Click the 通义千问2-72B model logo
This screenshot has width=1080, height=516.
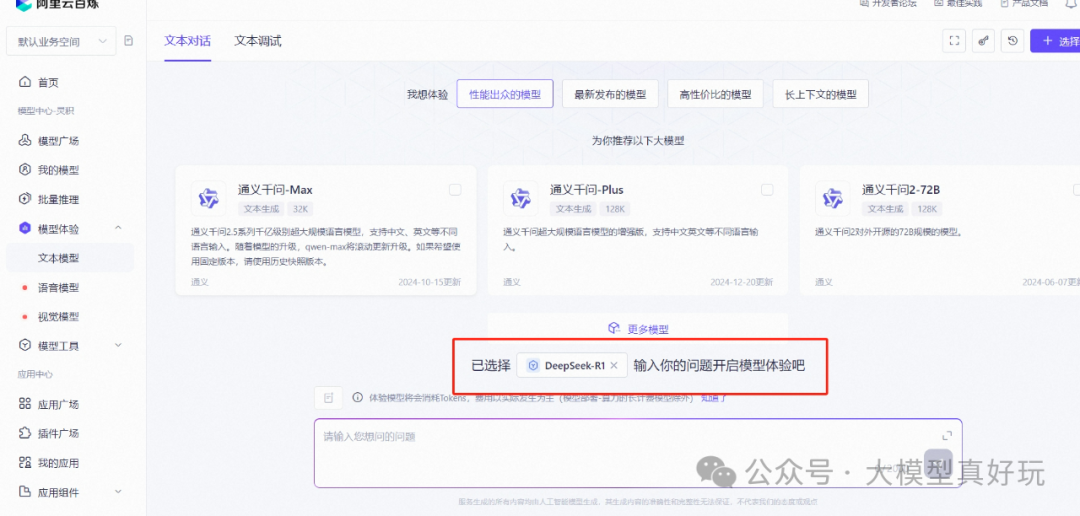point(832,198)
